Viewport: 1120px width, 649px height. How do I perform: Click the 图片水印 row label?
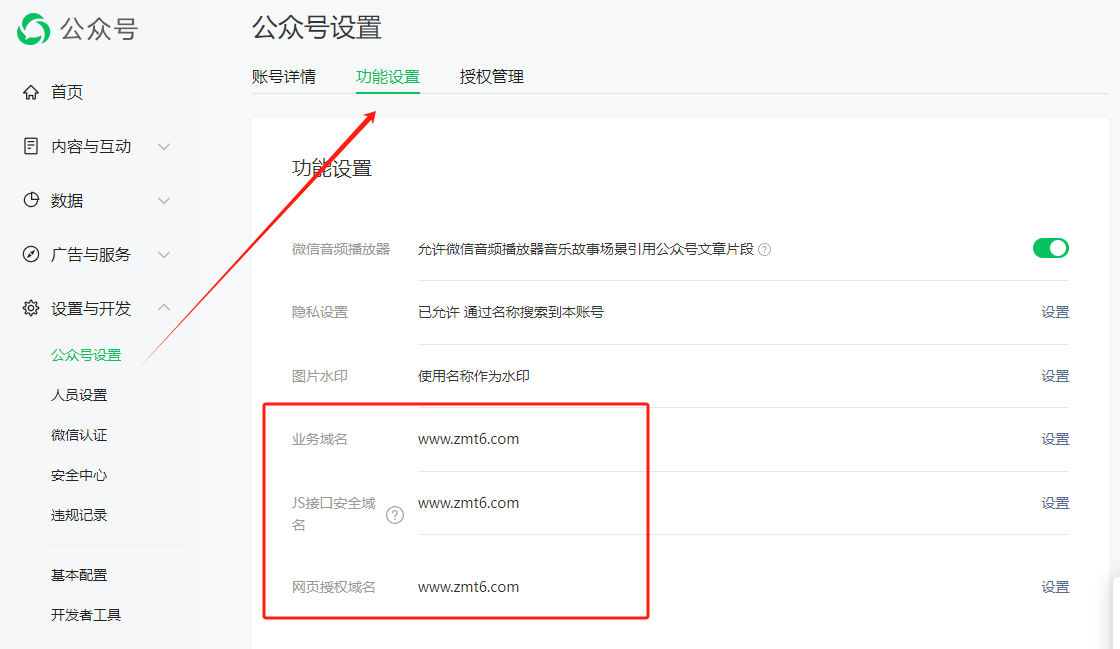point(319,376)
